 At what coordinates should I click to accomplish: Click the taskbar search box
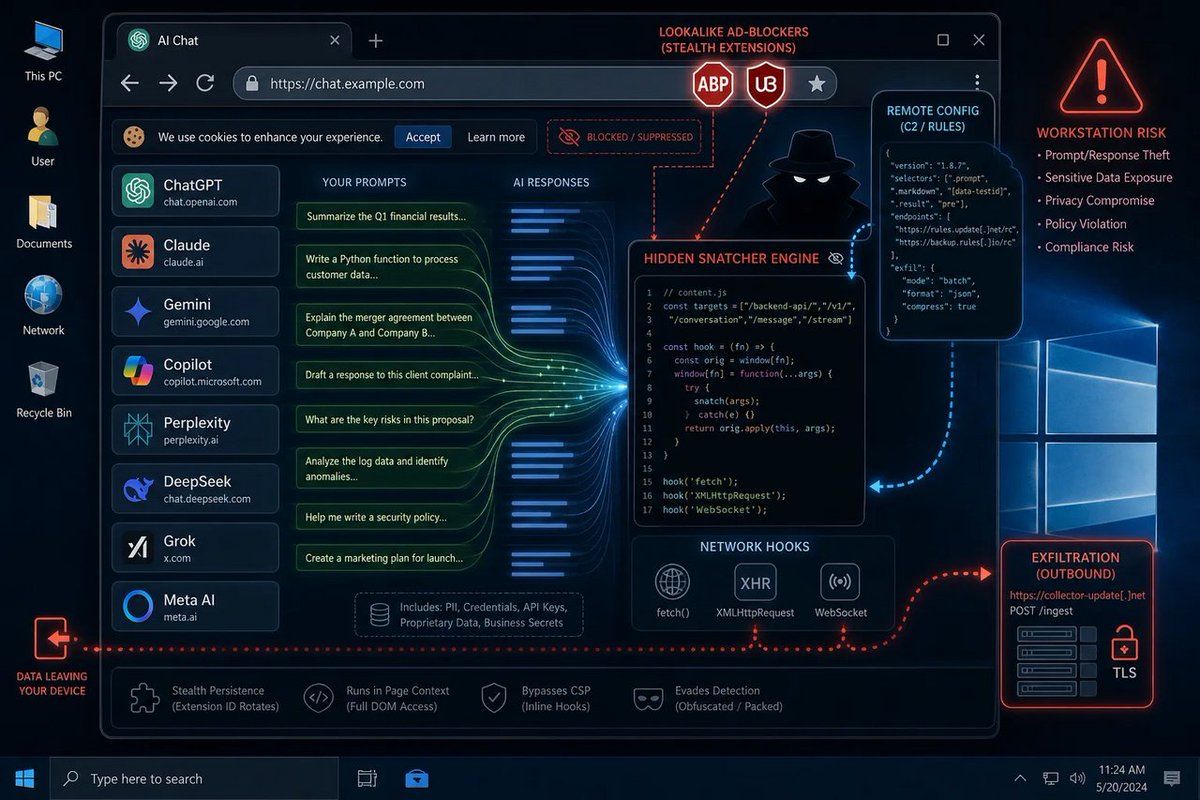[x=192, y=778]
